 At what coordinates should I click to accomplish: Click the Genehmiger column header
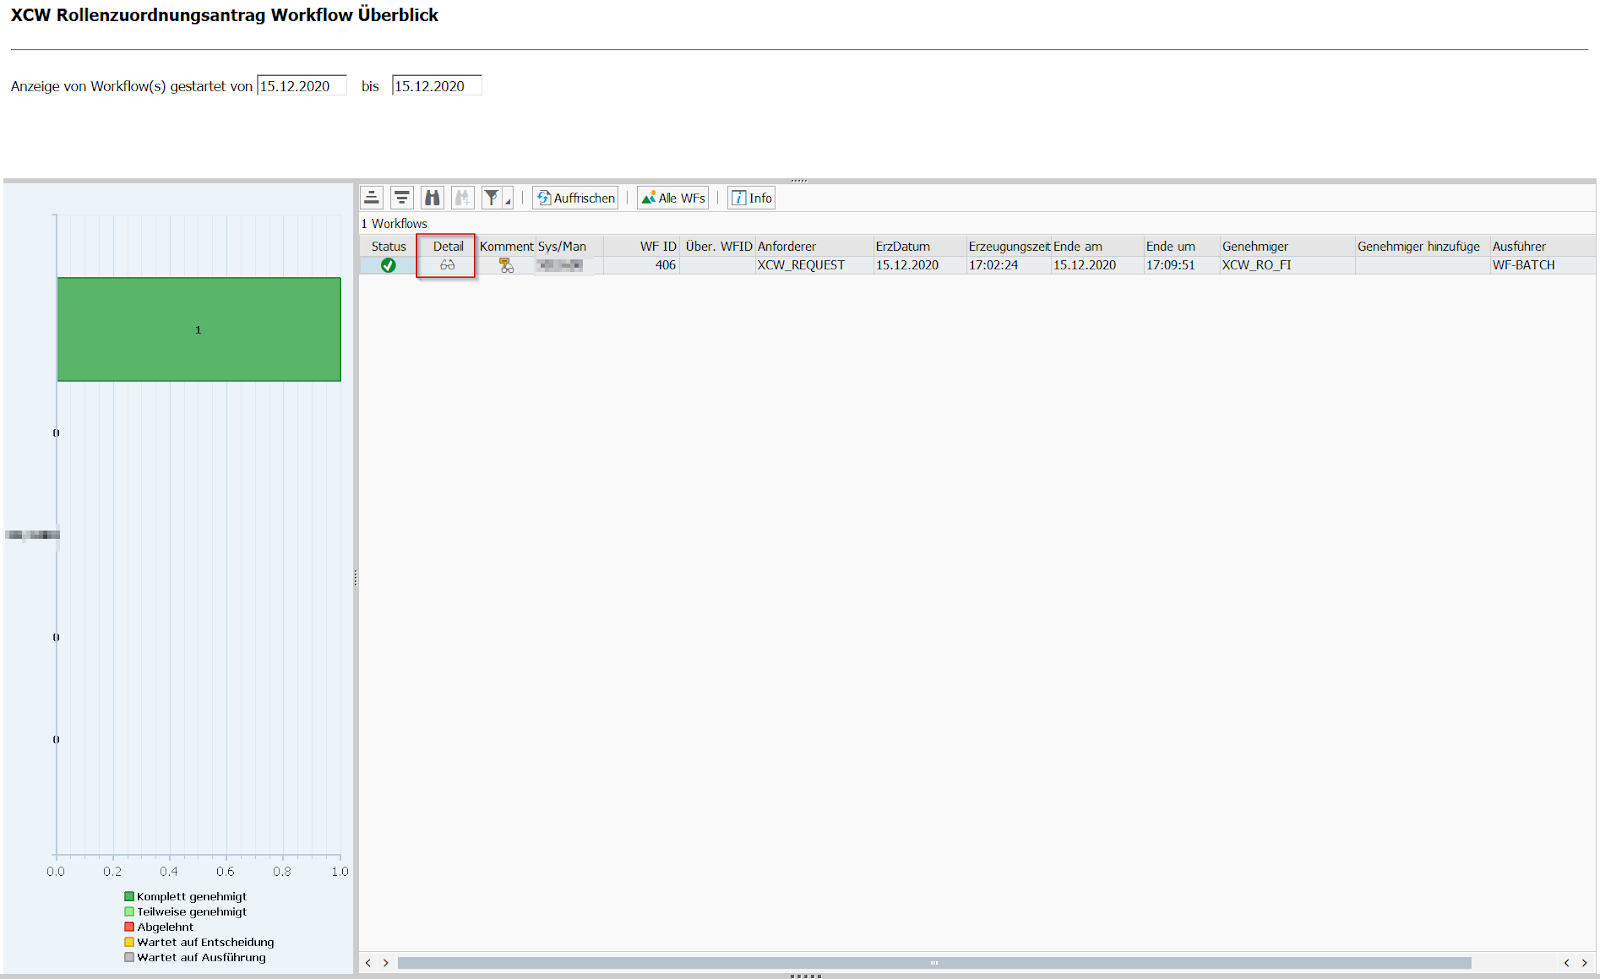(x=1287, y=246)
